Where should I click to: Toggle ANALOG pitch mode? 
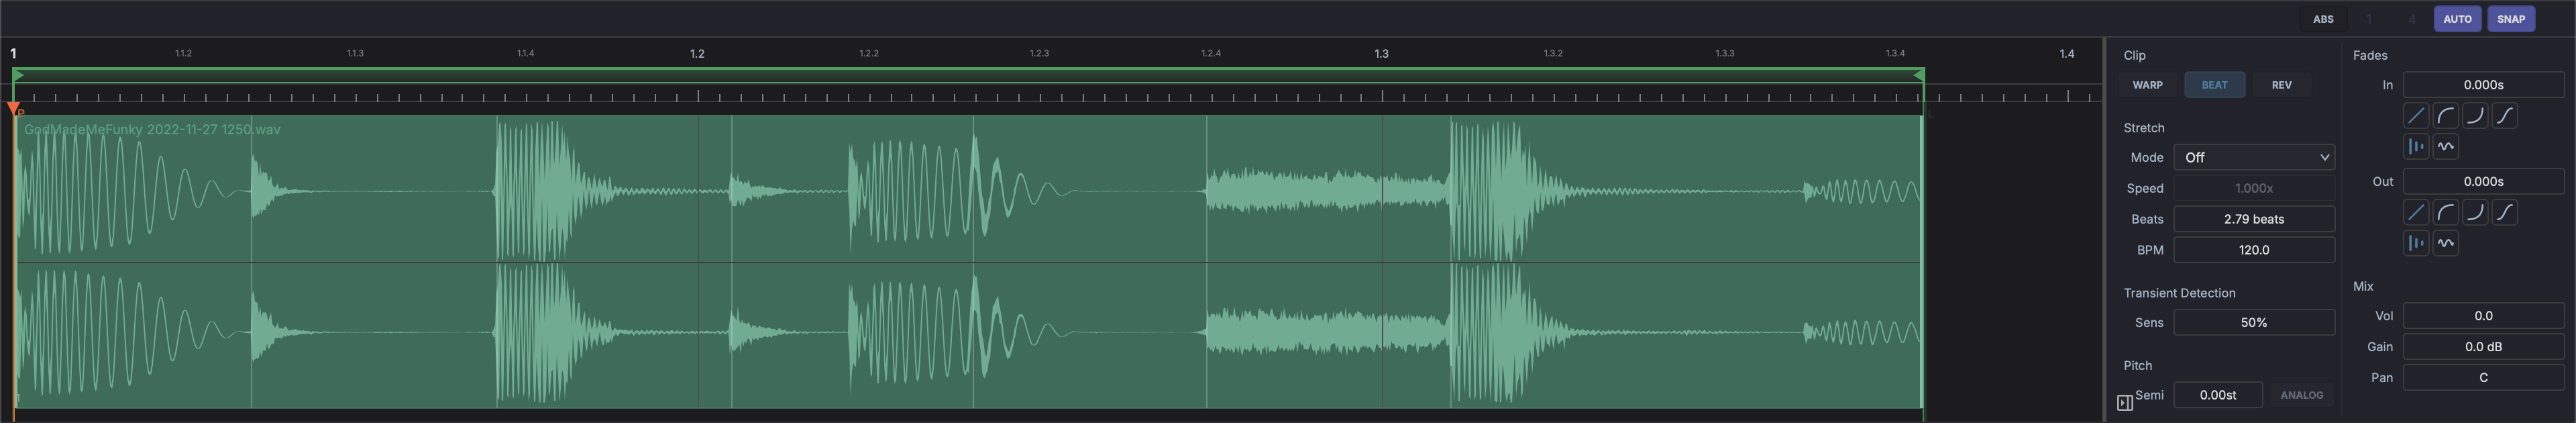point(2302,395)
